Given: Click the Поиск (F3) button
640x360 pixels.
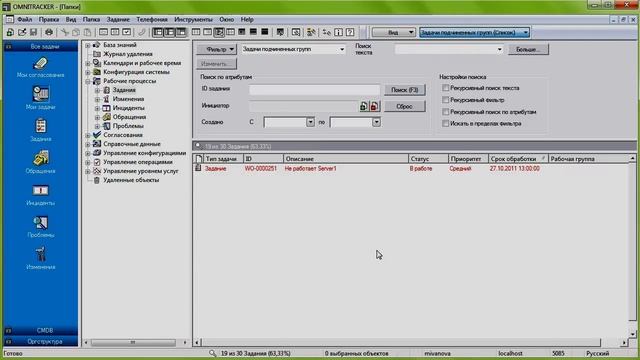Looking at the screenshot, I should pos(404,90).
